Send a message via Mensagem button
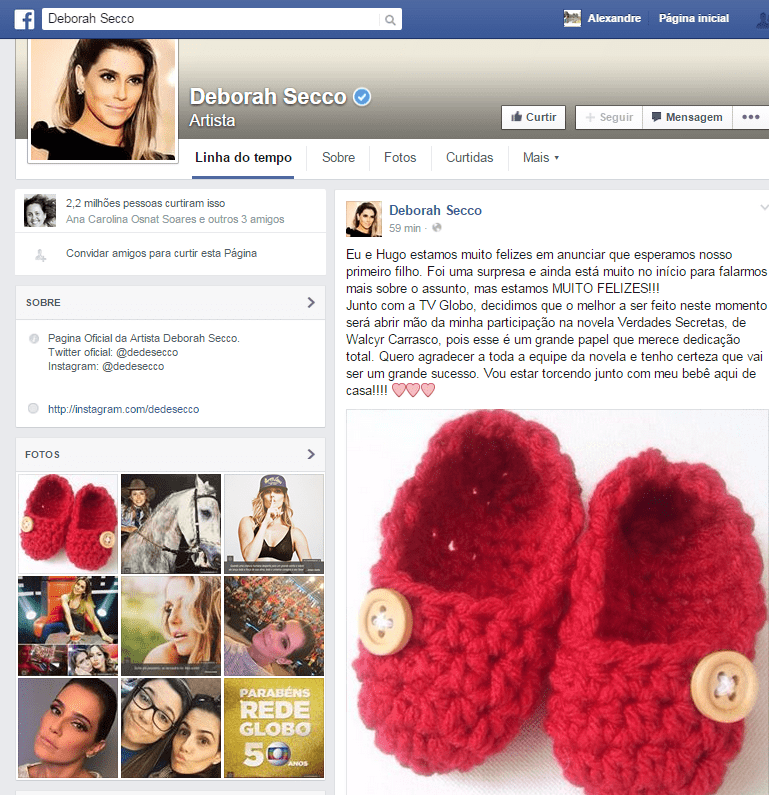This screenshot has width=769, height=795. (687, 117)
